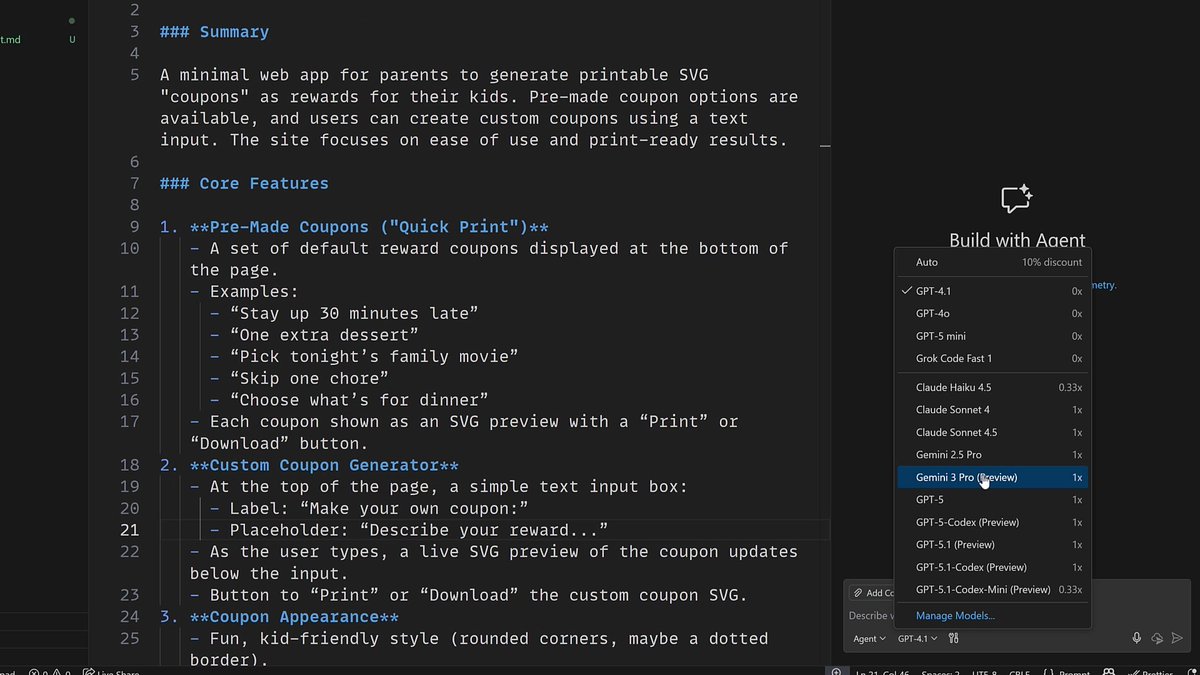Collapse the GPT-4.1 model picker
Screen dimensions: 1200x675
coord(918,638)
